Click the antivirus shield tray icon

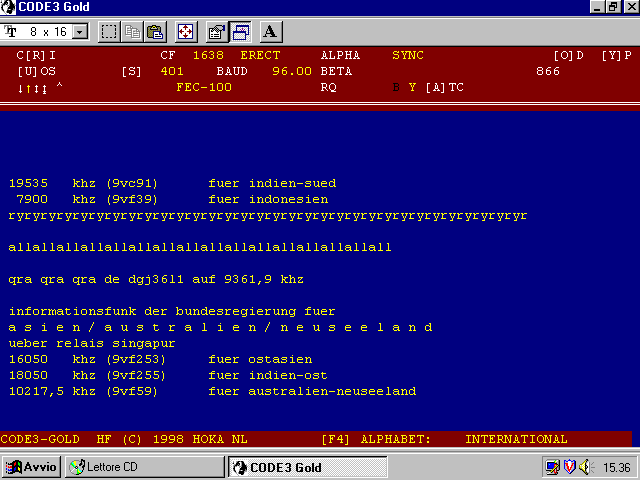tap(568, 467)
